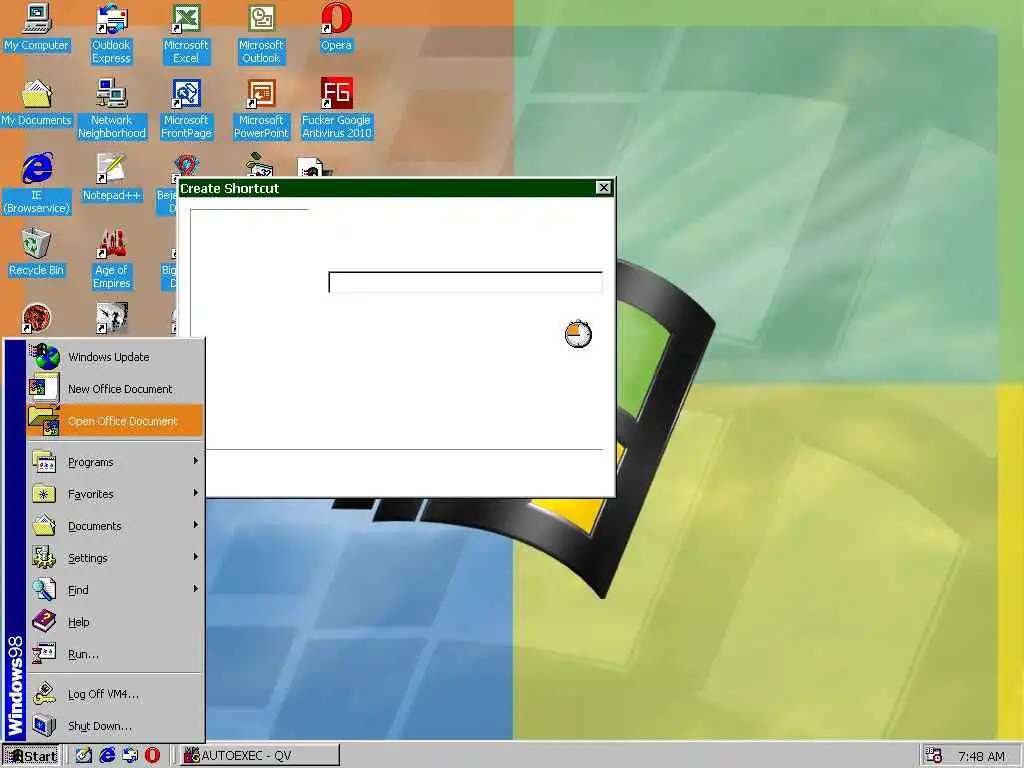Select the Network Neighborhood desktop icon
Viewport: 1024px width, 768px height.
click(x=112, y=108)
